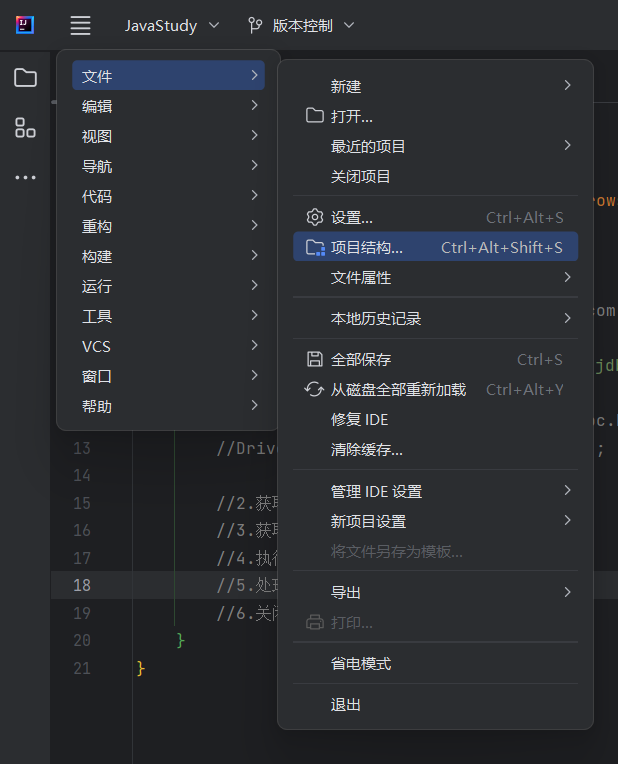
Task: Click the gear icon next to 设置
Action: click(315, 217)
